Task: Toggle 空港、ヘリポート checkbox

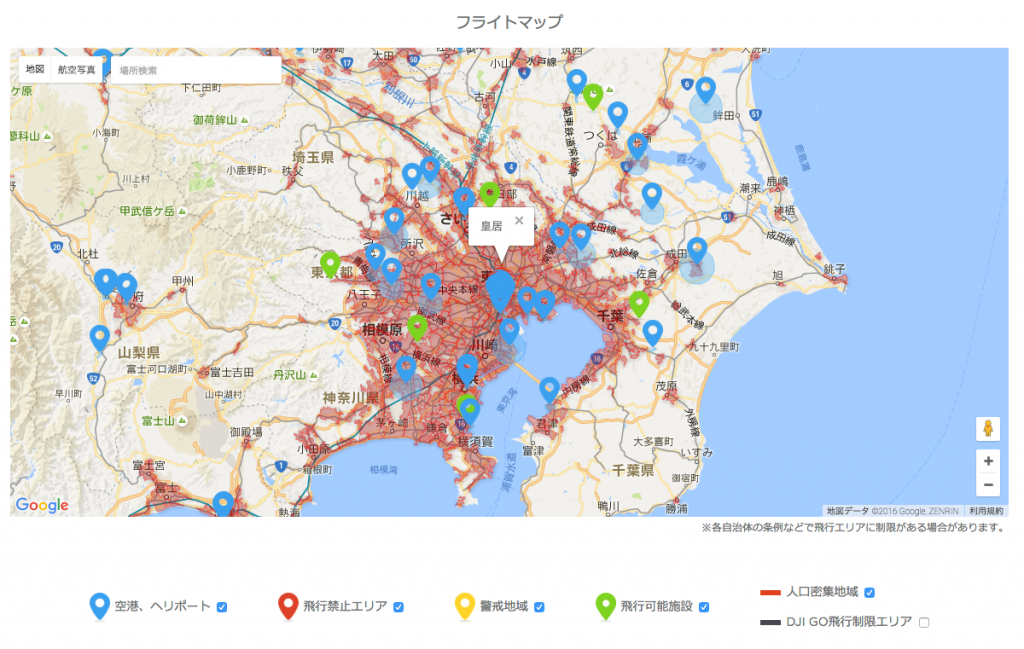Action: [x=222, y=607]
